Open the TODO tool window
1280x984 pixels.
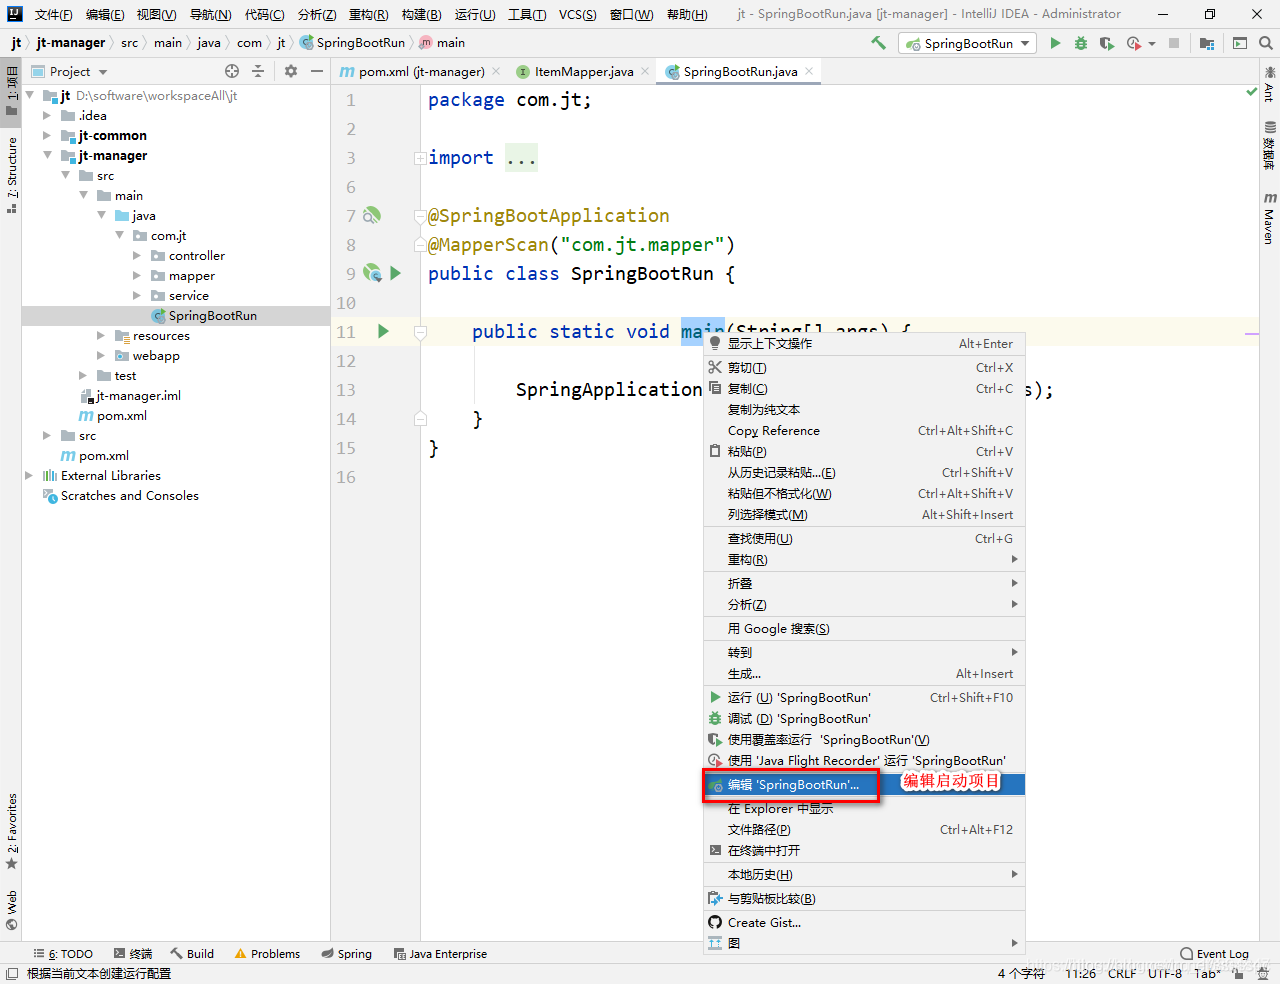pyautogui.click(x=64, y=954)
